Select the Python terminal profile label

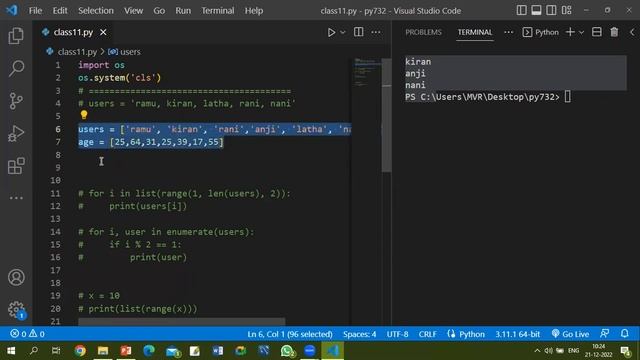(x=547, y=32)
